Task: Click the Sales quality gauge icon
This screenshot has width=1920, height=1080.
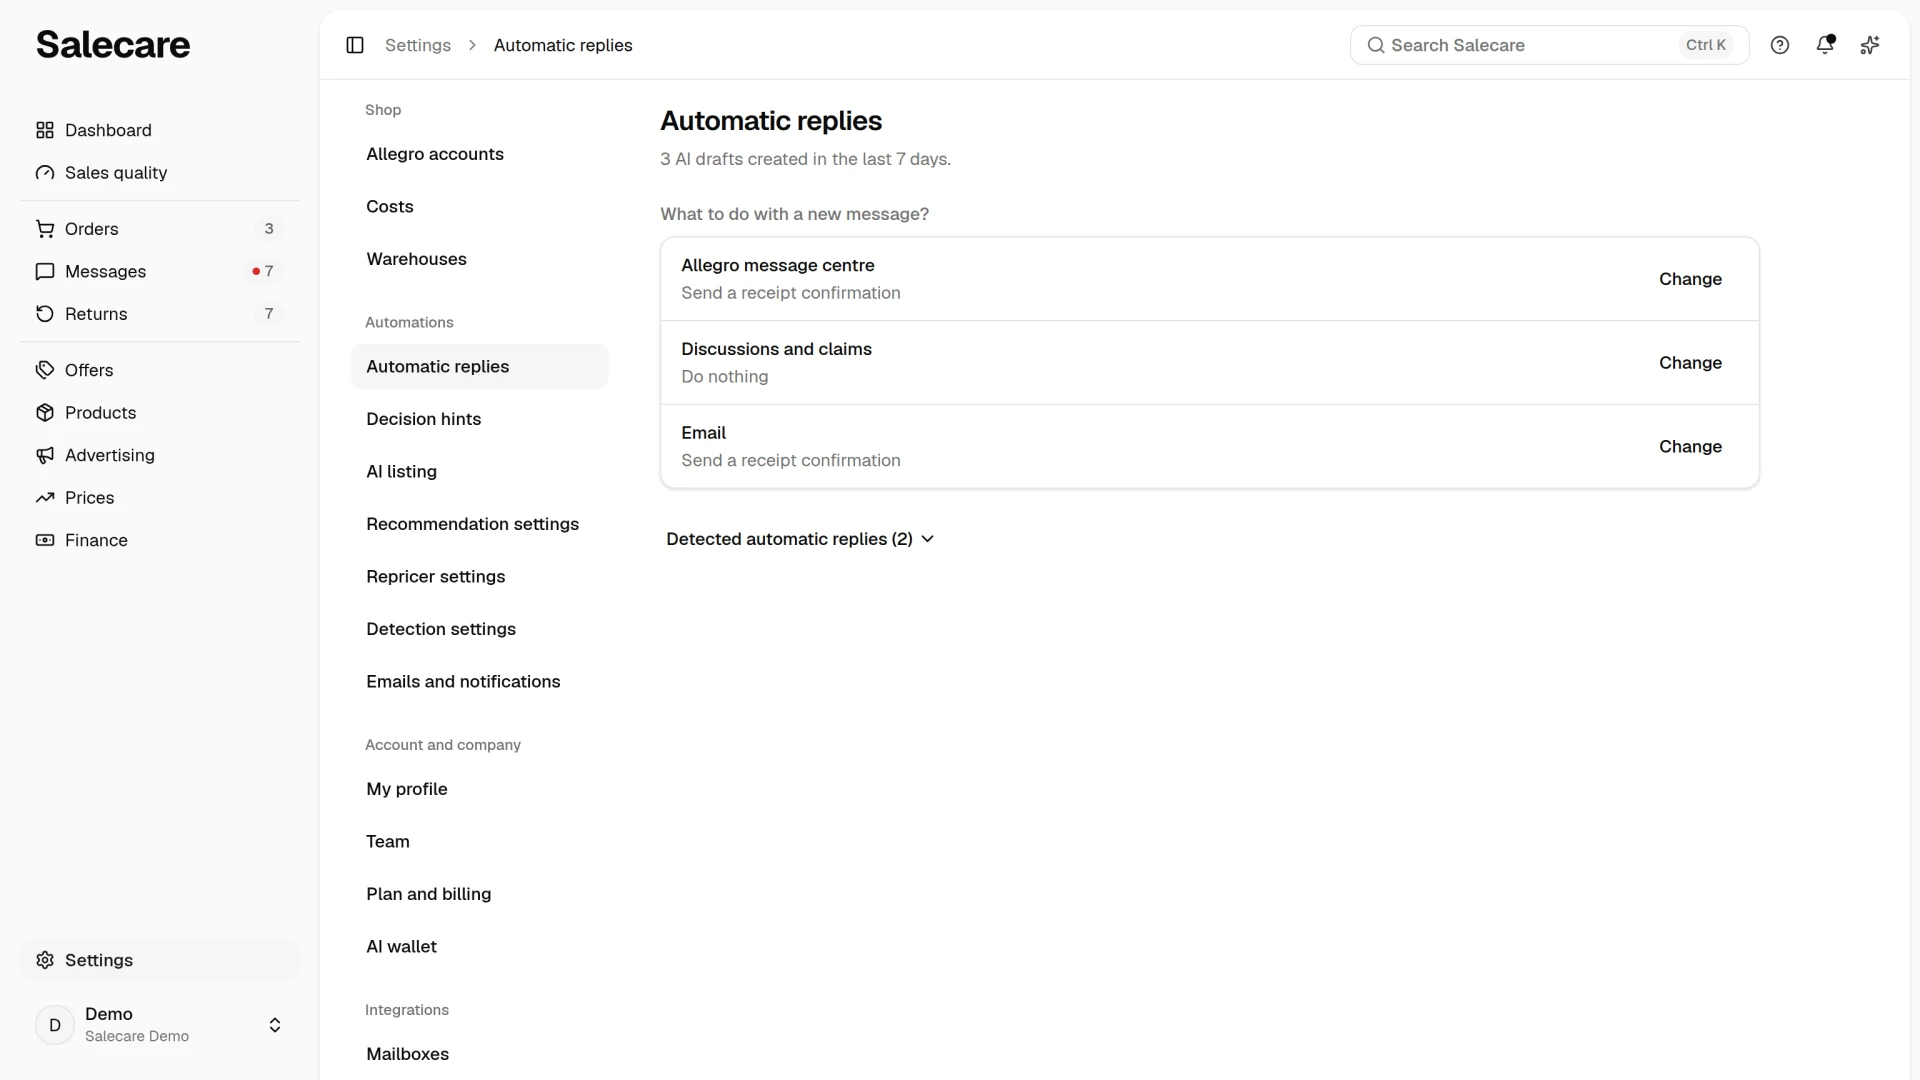Action: point(45,173)
